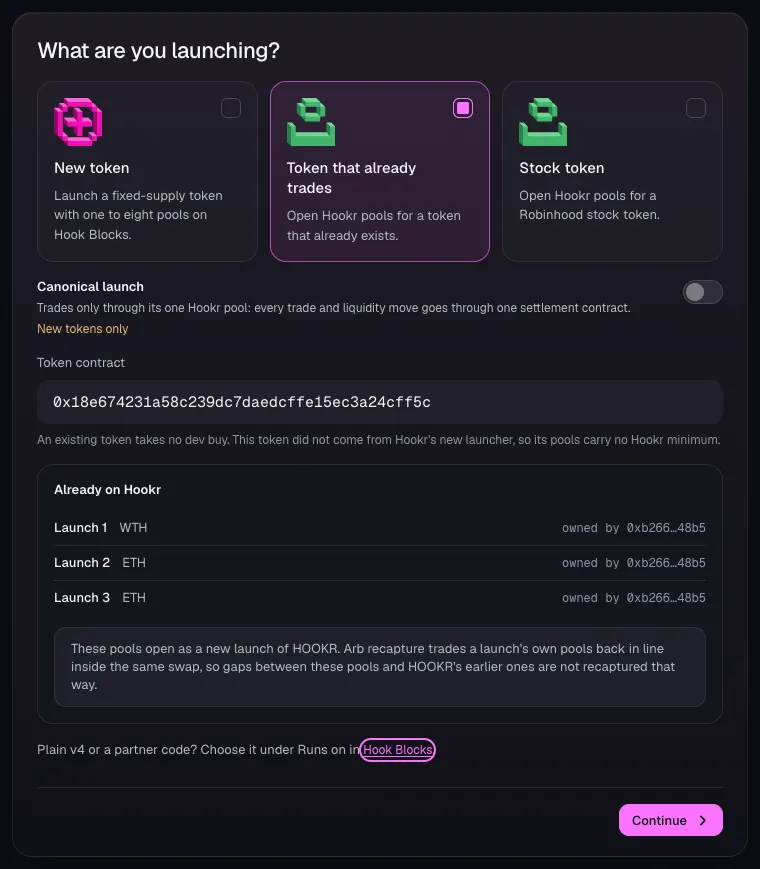Click the green icon on Token that already trades
Screen dimensions: 760x869
[x=311, y=122]
